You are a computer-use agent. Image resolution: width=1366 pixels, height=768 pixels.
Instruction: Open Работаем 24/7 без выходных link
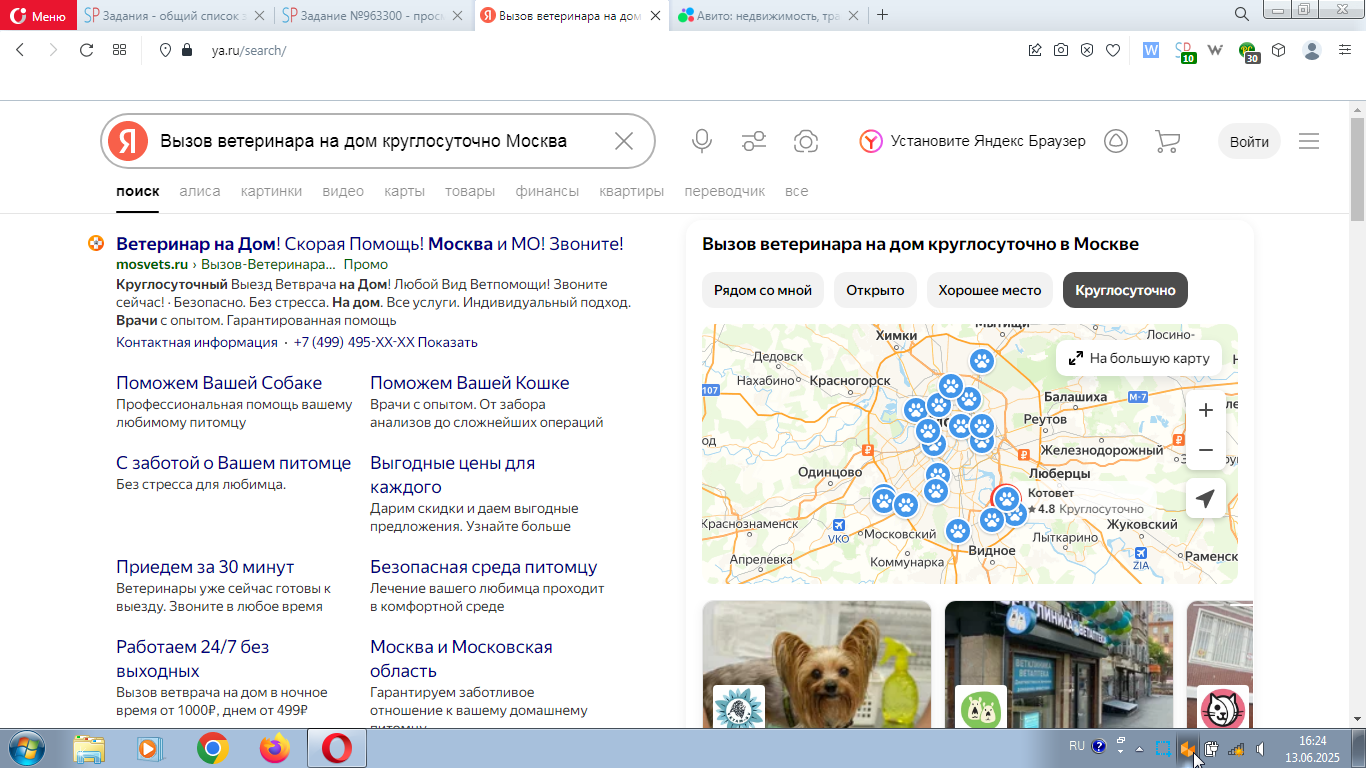192,659
